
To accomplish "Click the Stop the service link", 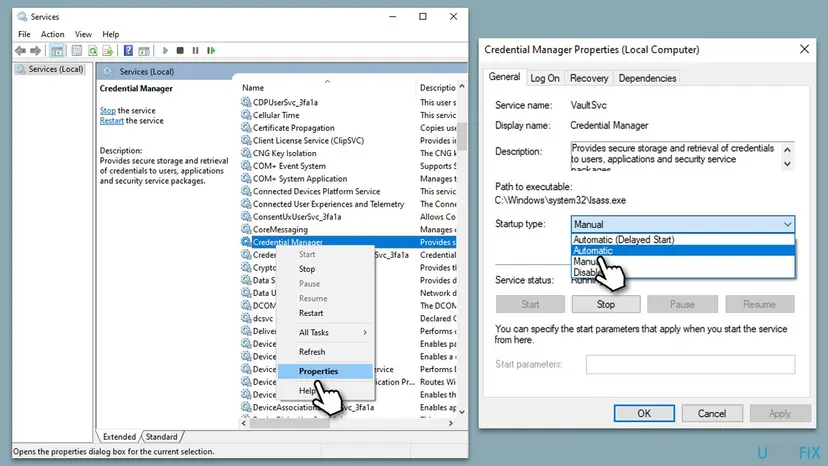I will coord(108,110).
